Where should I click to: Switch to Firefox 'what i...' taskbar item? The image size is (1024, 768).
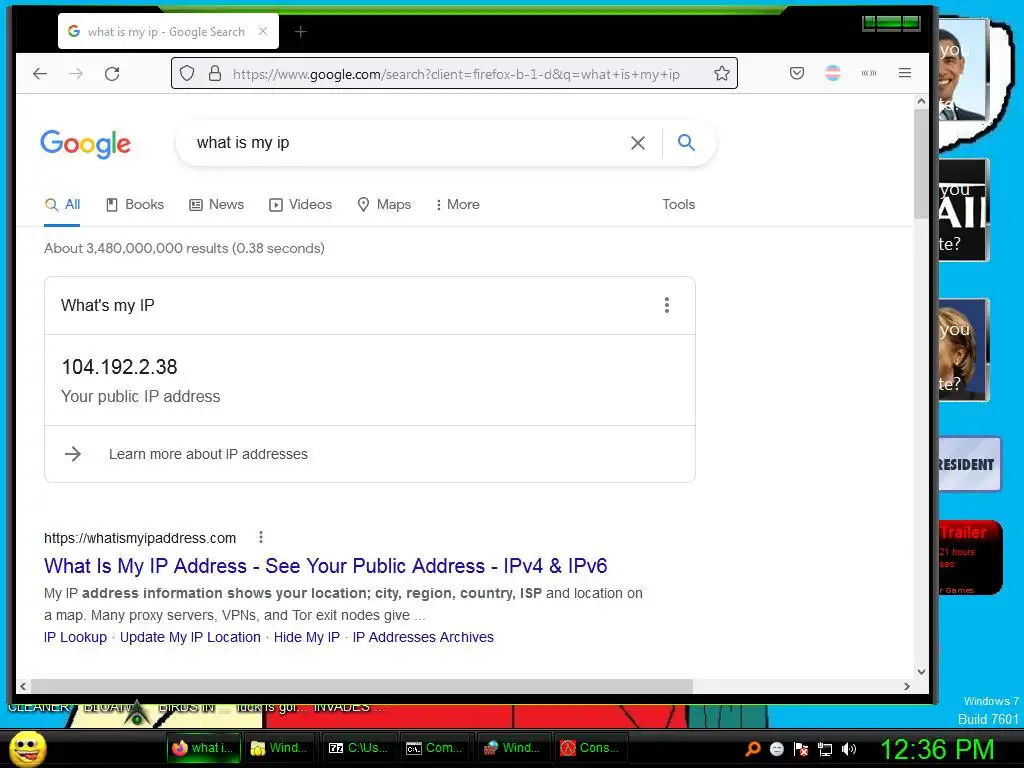(x=204, y=748)
